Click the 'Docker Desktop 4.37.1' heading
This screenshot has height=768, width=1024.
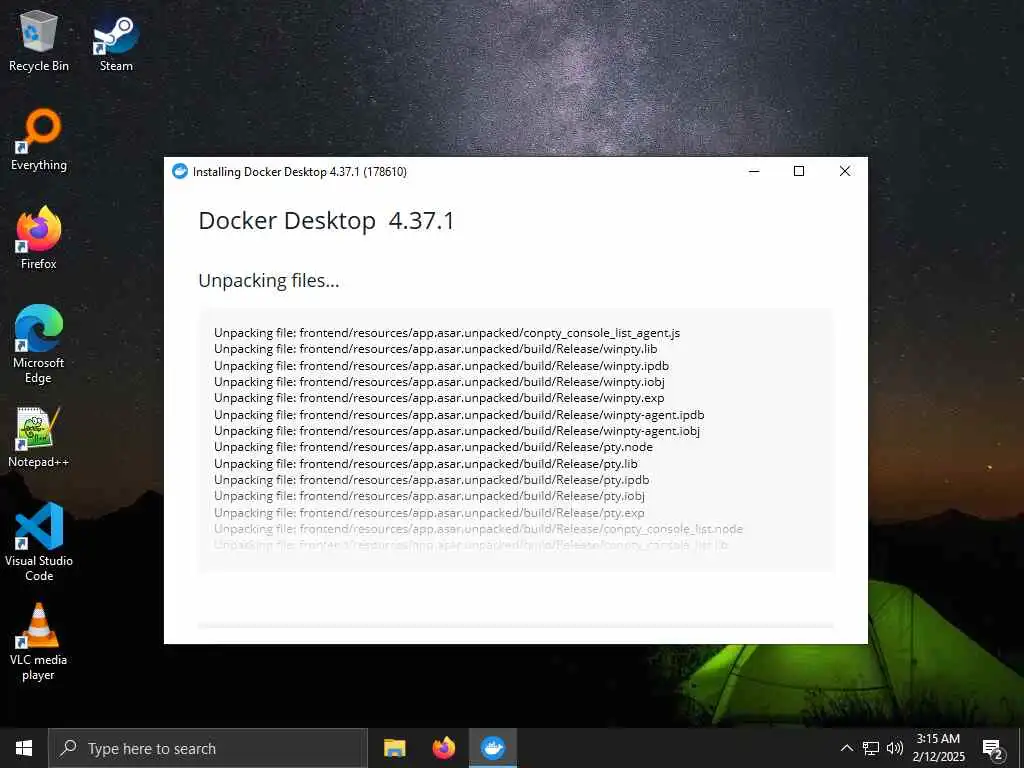pos(326,221)
